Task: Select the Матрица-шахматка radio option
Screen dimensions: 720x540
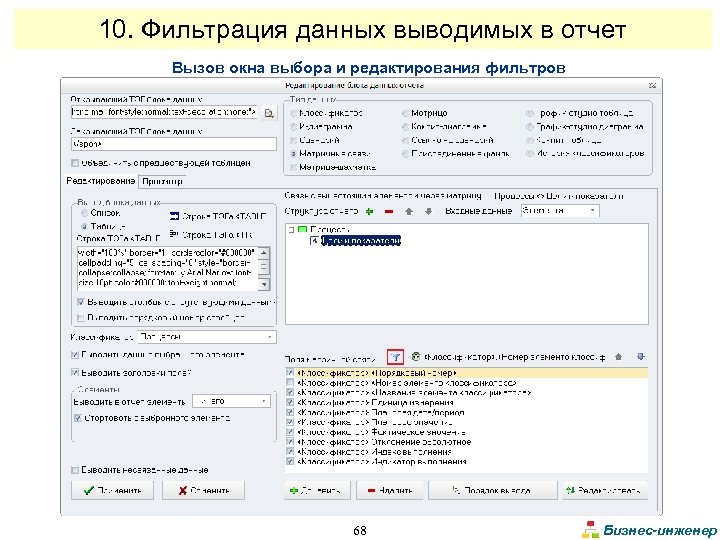Action: (x=293, y=168)
